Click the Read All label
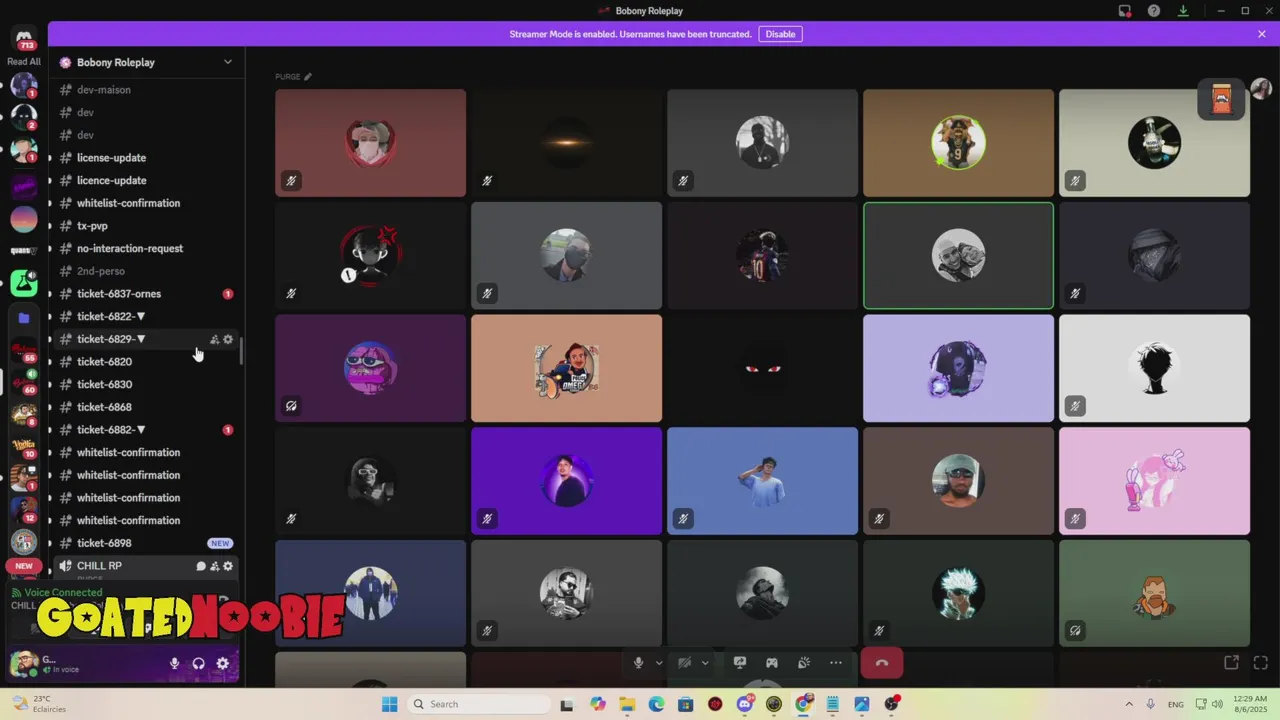Viewport: 1280px width, 720px height. tap(24, 62)
